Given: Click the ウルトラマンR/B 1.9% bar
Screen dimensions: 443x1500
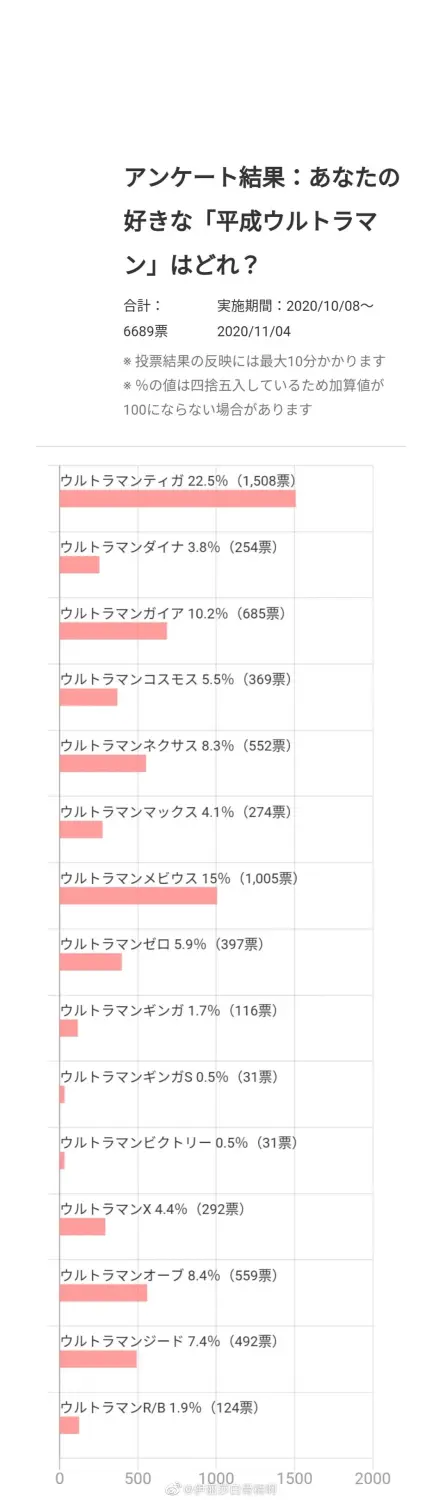Looking at the screenshot, I should point(70,1425).
